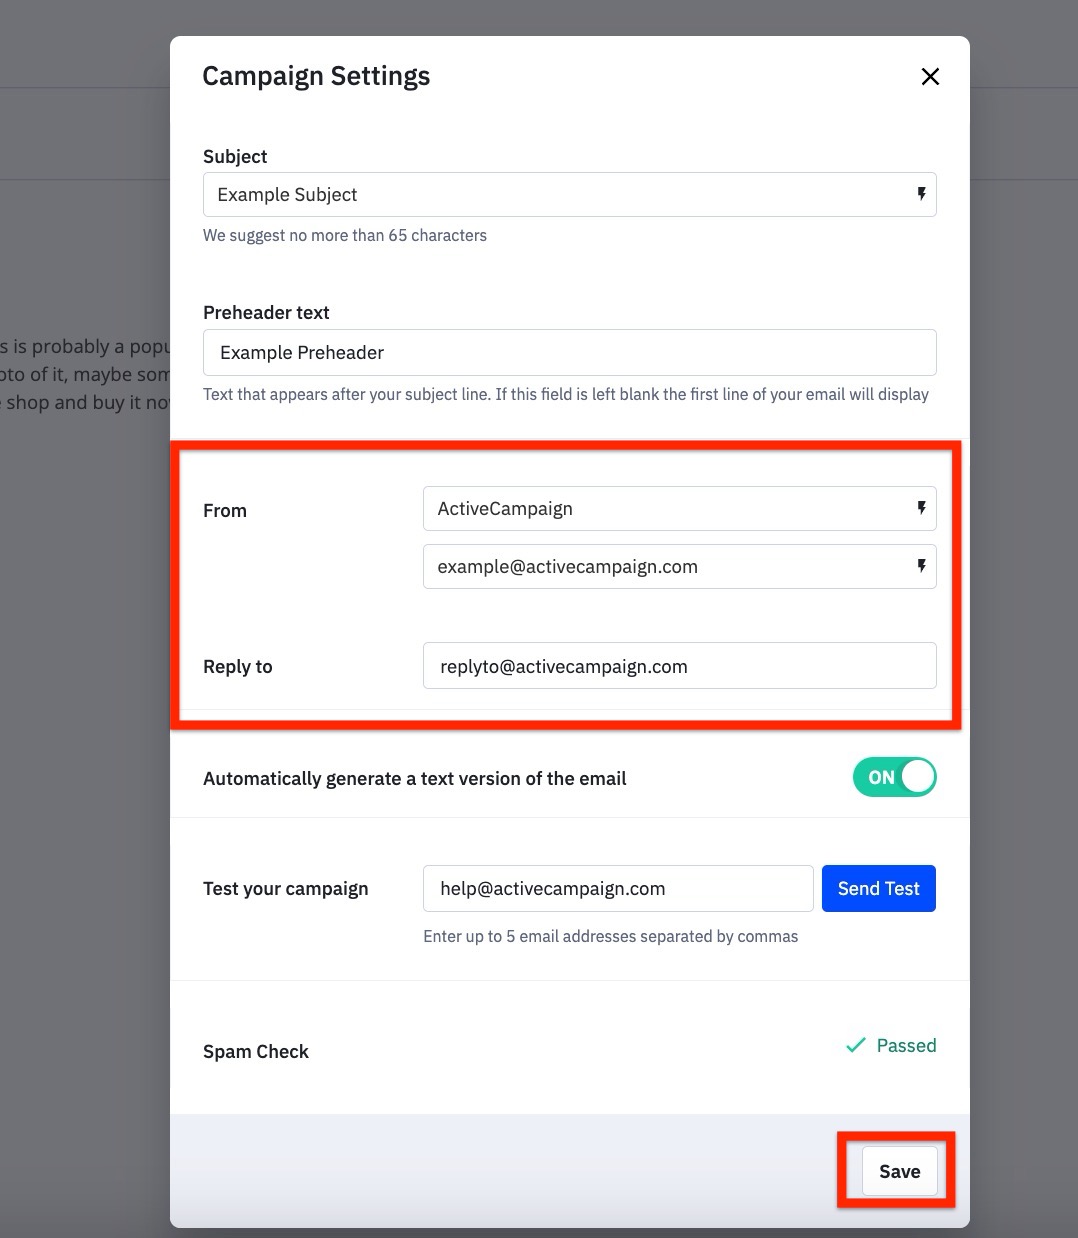Select the ActiveCampaign From name field
This screenshot has height=1238, width=1078.
point(665,509)
